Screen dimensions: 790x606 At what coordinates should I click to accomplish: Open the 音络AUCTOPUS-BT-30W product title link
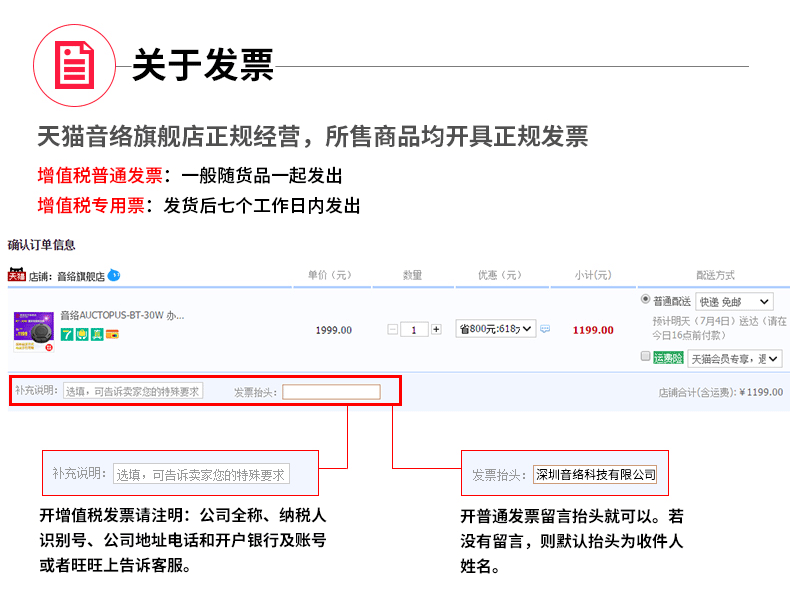click(122, 315)
